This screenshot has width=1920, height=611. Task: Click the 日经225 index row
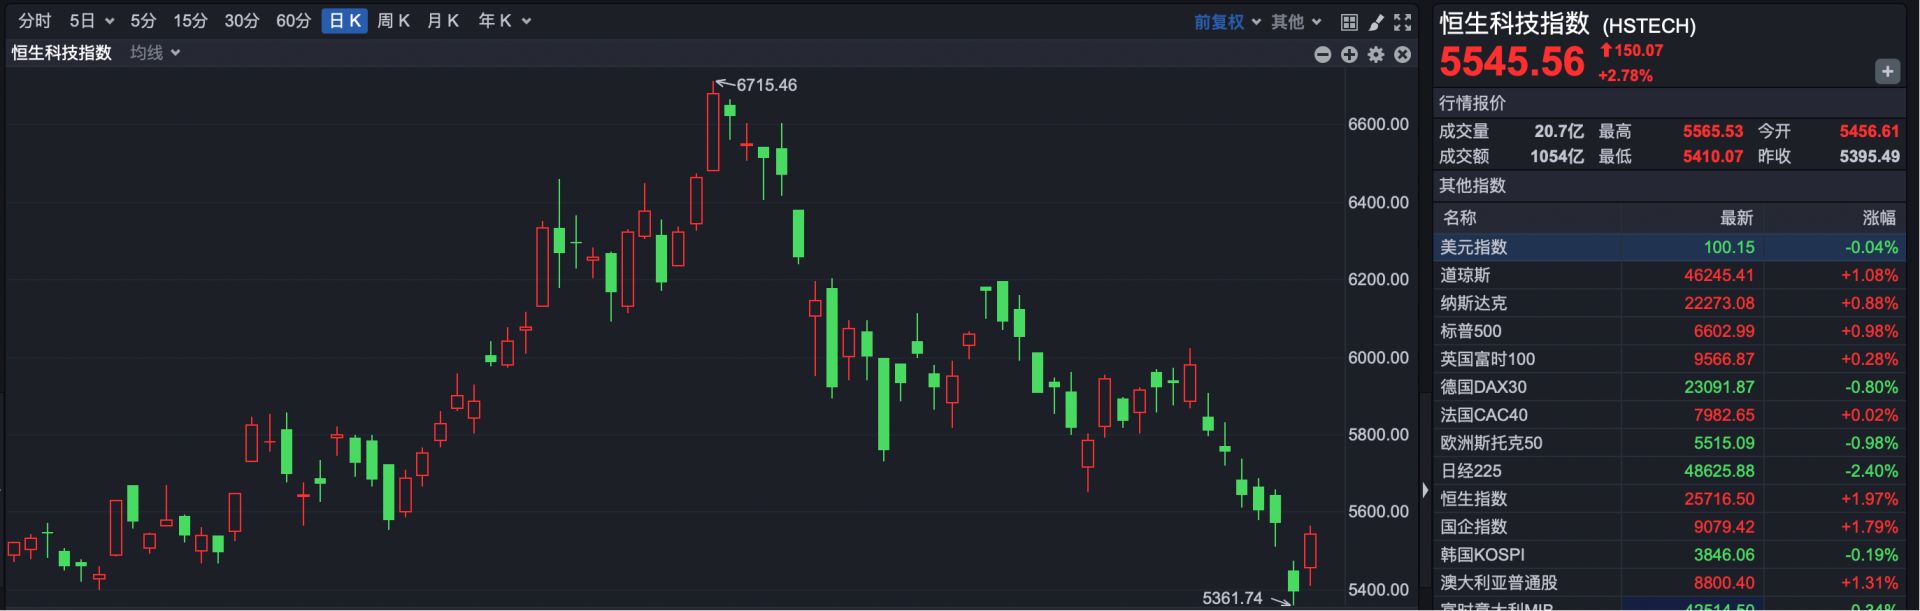coord(1470,471)
